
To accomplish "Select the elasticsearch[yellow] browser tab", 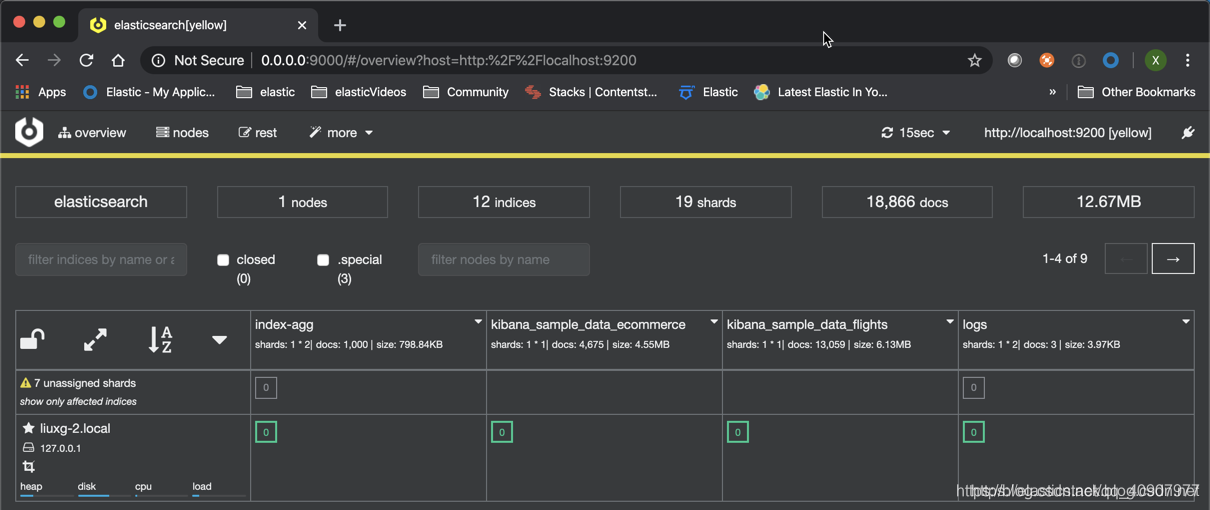I will click(200, 25).
